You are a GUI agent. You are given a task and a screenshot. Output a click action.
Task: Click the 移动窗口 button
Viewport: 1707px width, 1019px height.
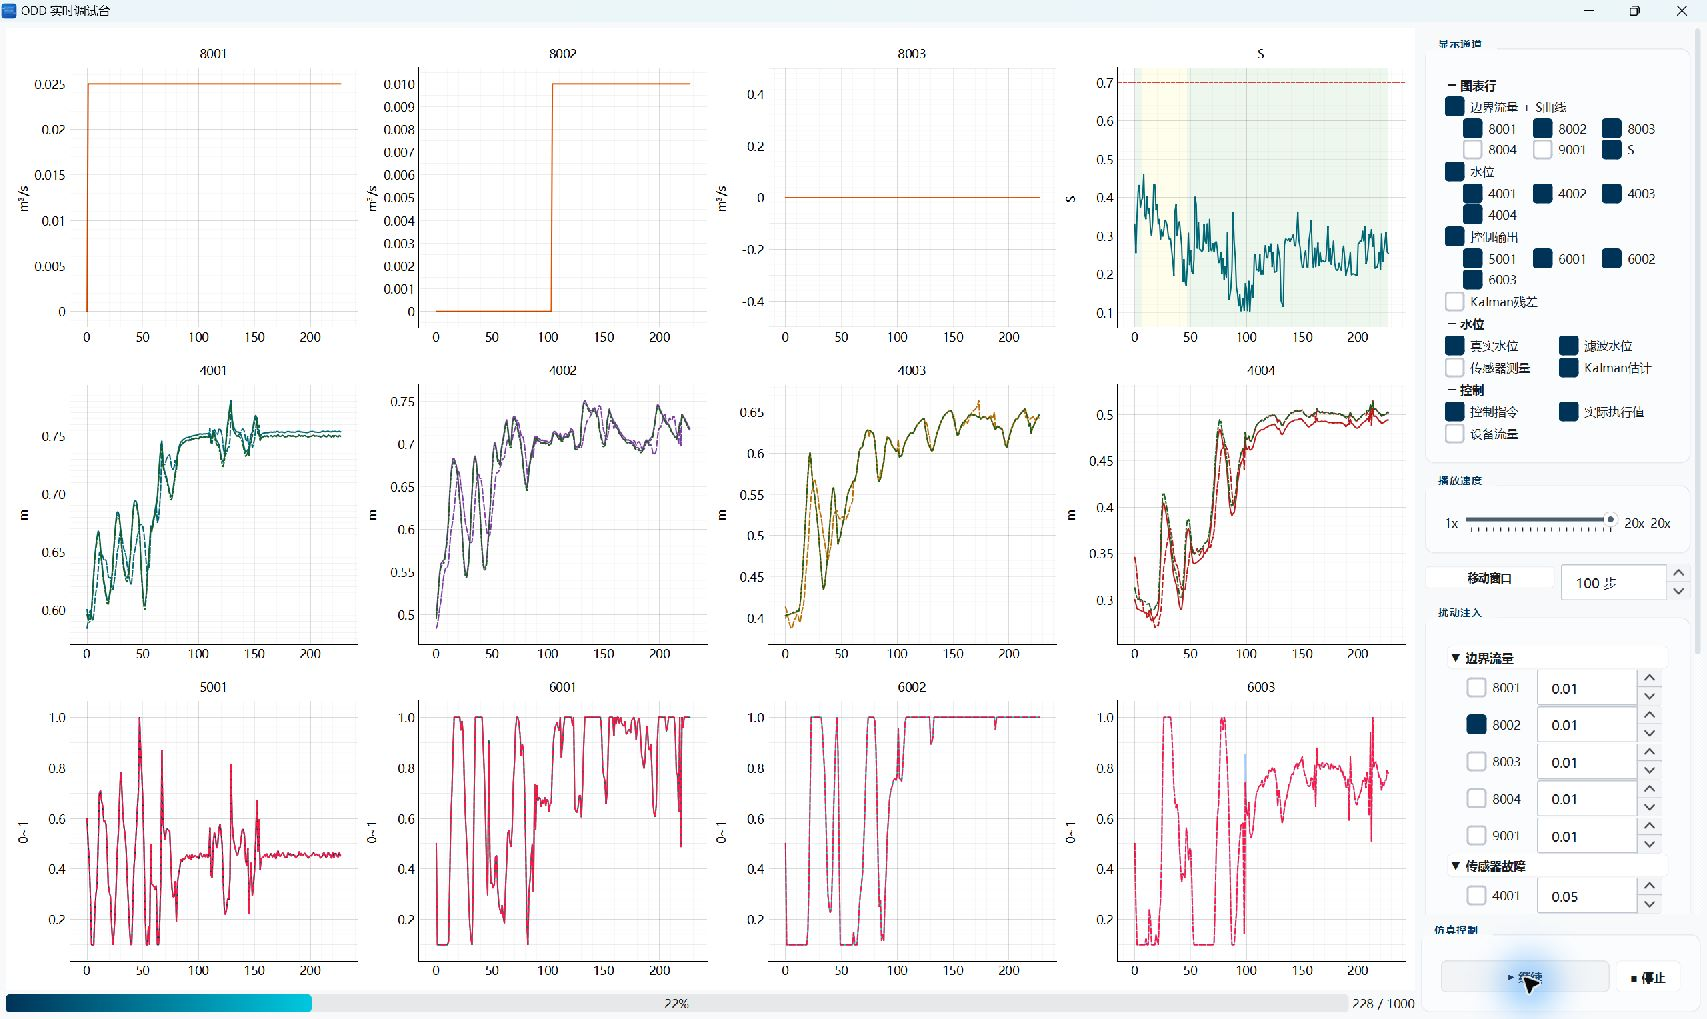tap(1490, 578)
